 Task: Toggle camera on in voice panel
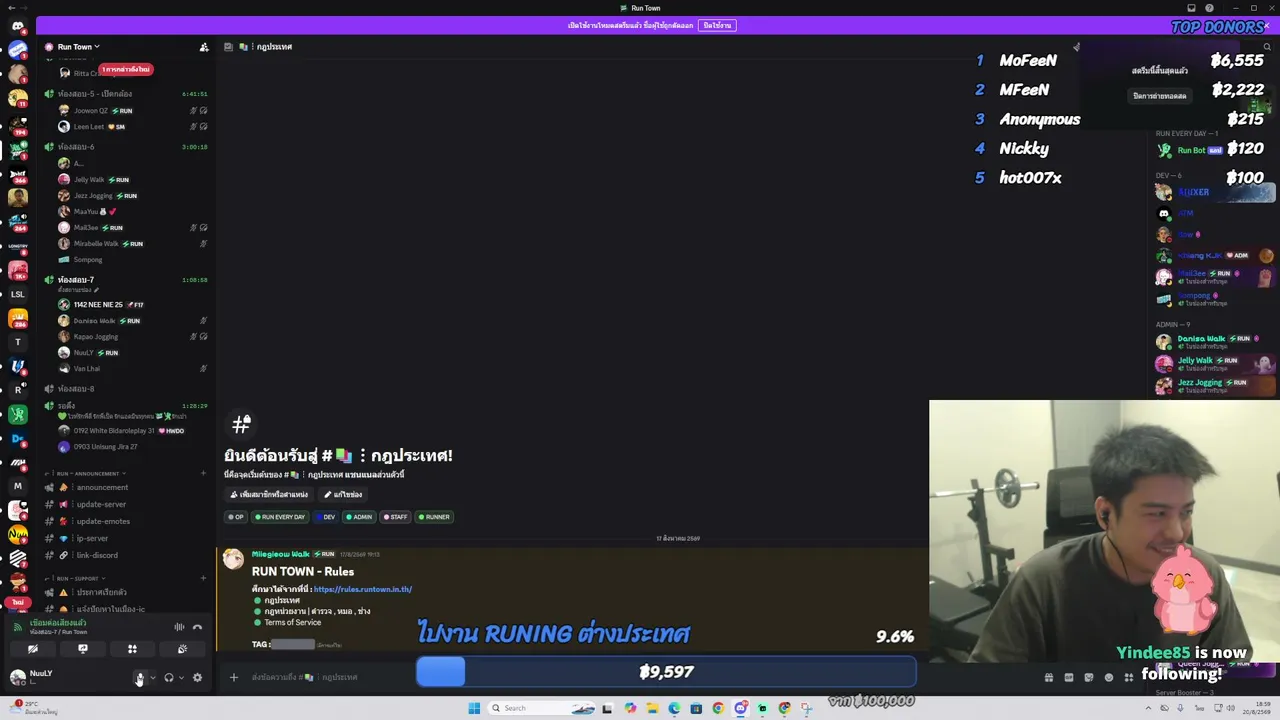33,649
